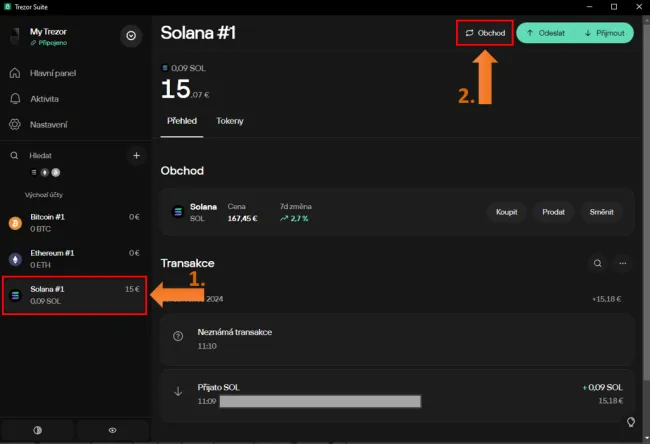
Task: Open Transakce three-dot more options menu
Action: [622, 264]
